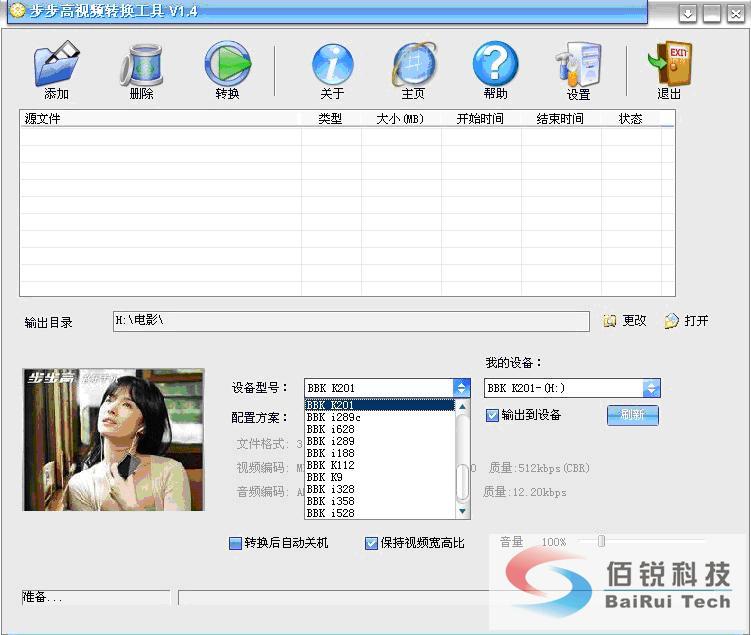
Task: Select BBK K201 in device list
Action: (379, 405)
